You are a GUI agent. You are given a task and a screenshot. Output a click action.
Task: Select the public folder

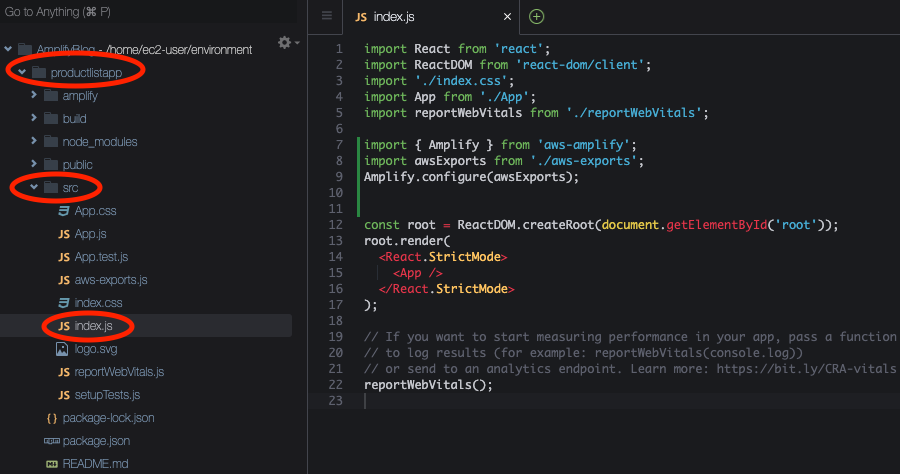click(77, 165)
